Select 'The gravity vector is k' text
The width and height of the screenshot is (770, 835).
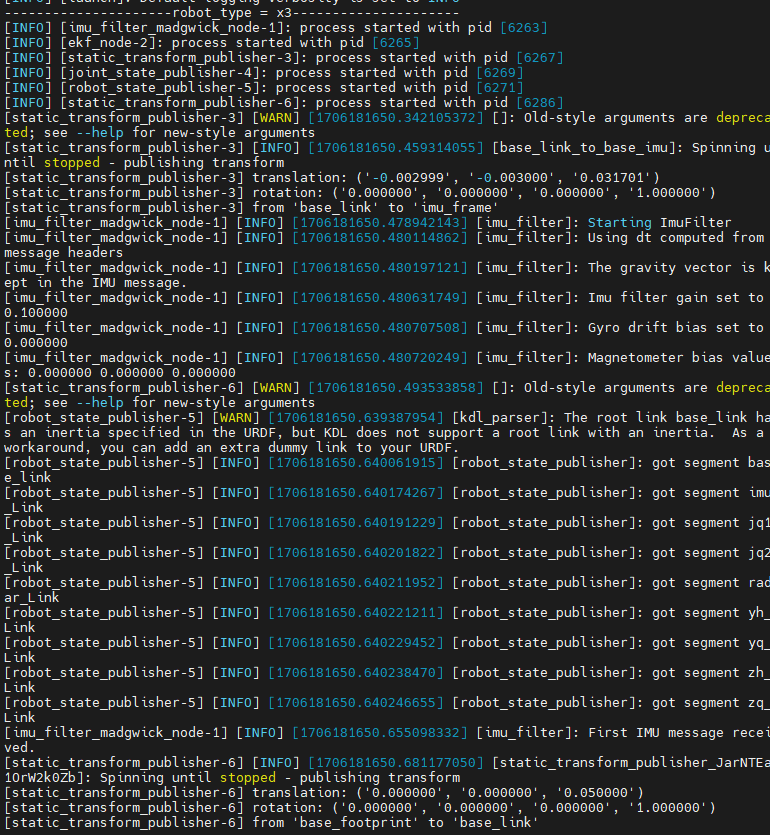(x=678, y=268)
